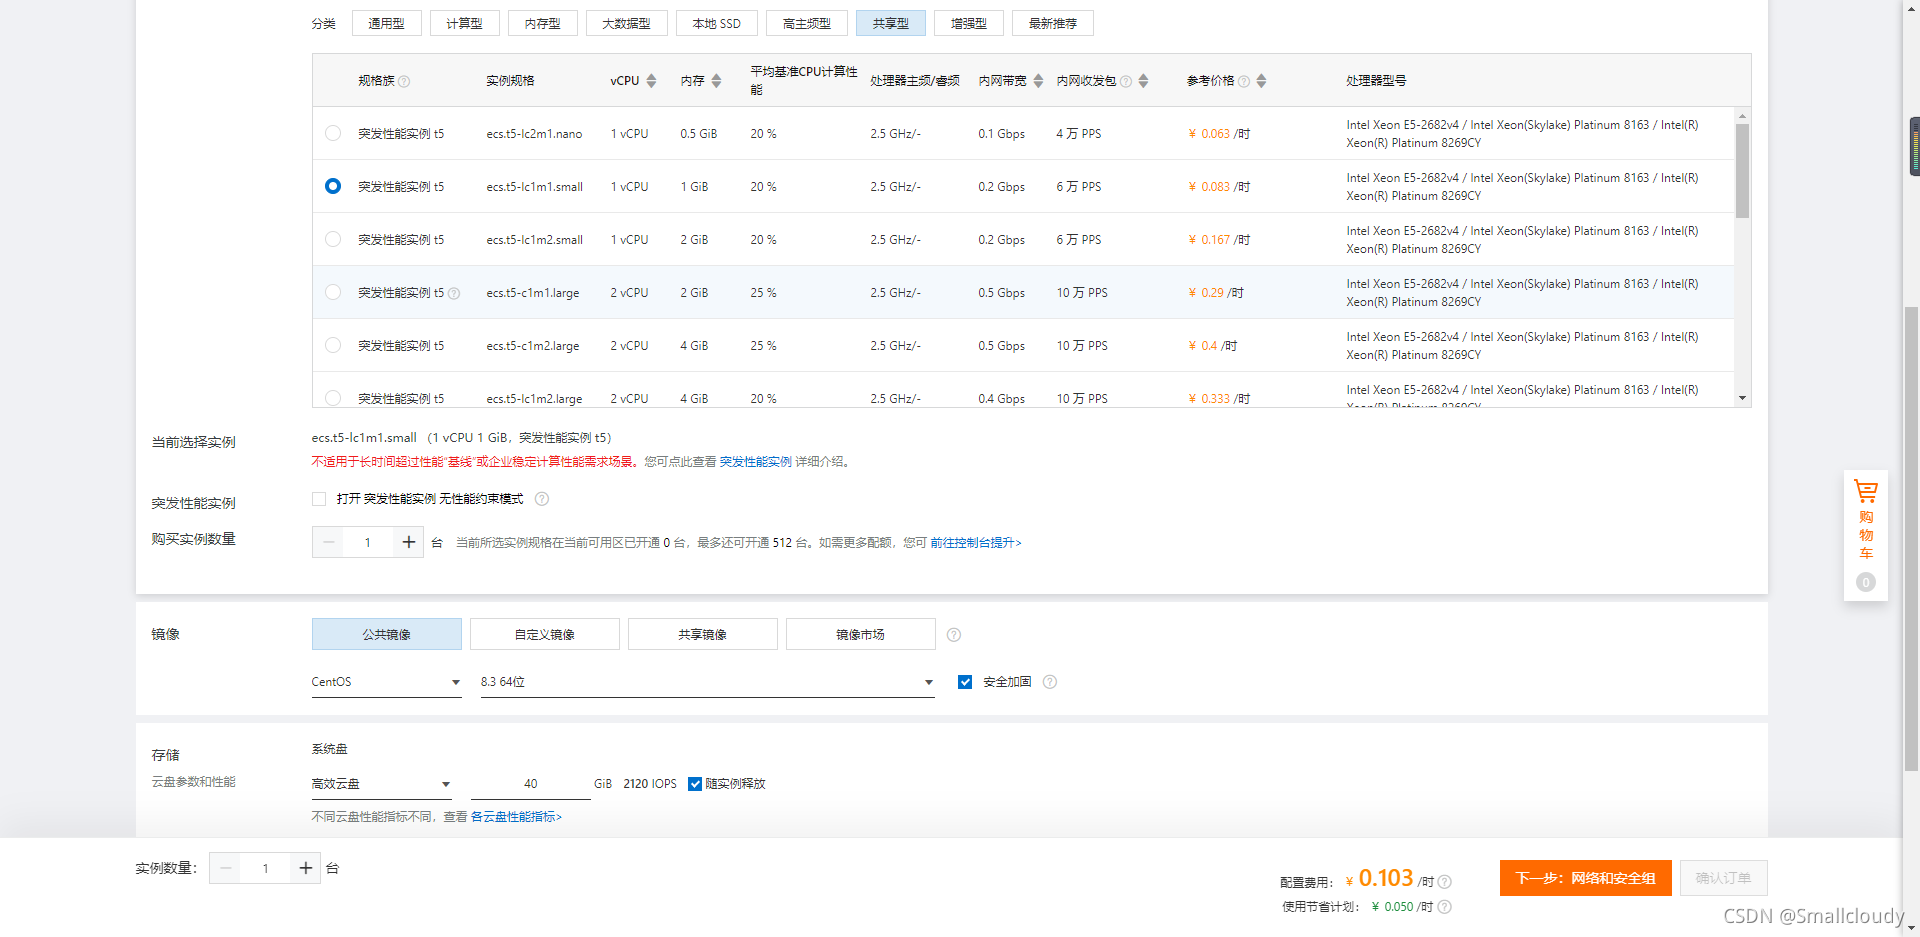
Task: Open the shopping cart side panel
Action: (1865, 535)
